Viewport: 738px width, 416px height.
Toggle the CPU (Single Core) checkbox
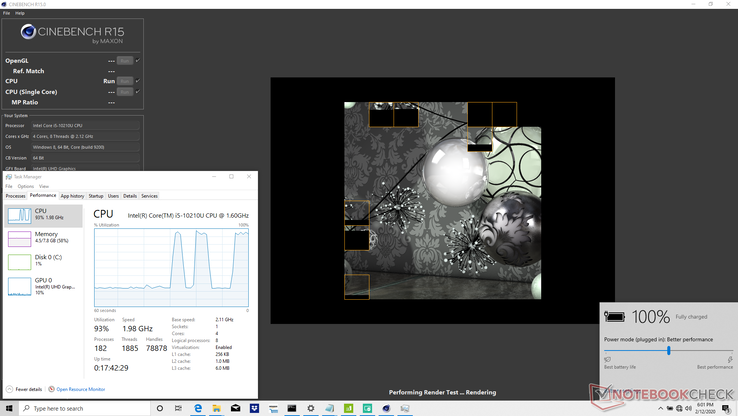137,92
